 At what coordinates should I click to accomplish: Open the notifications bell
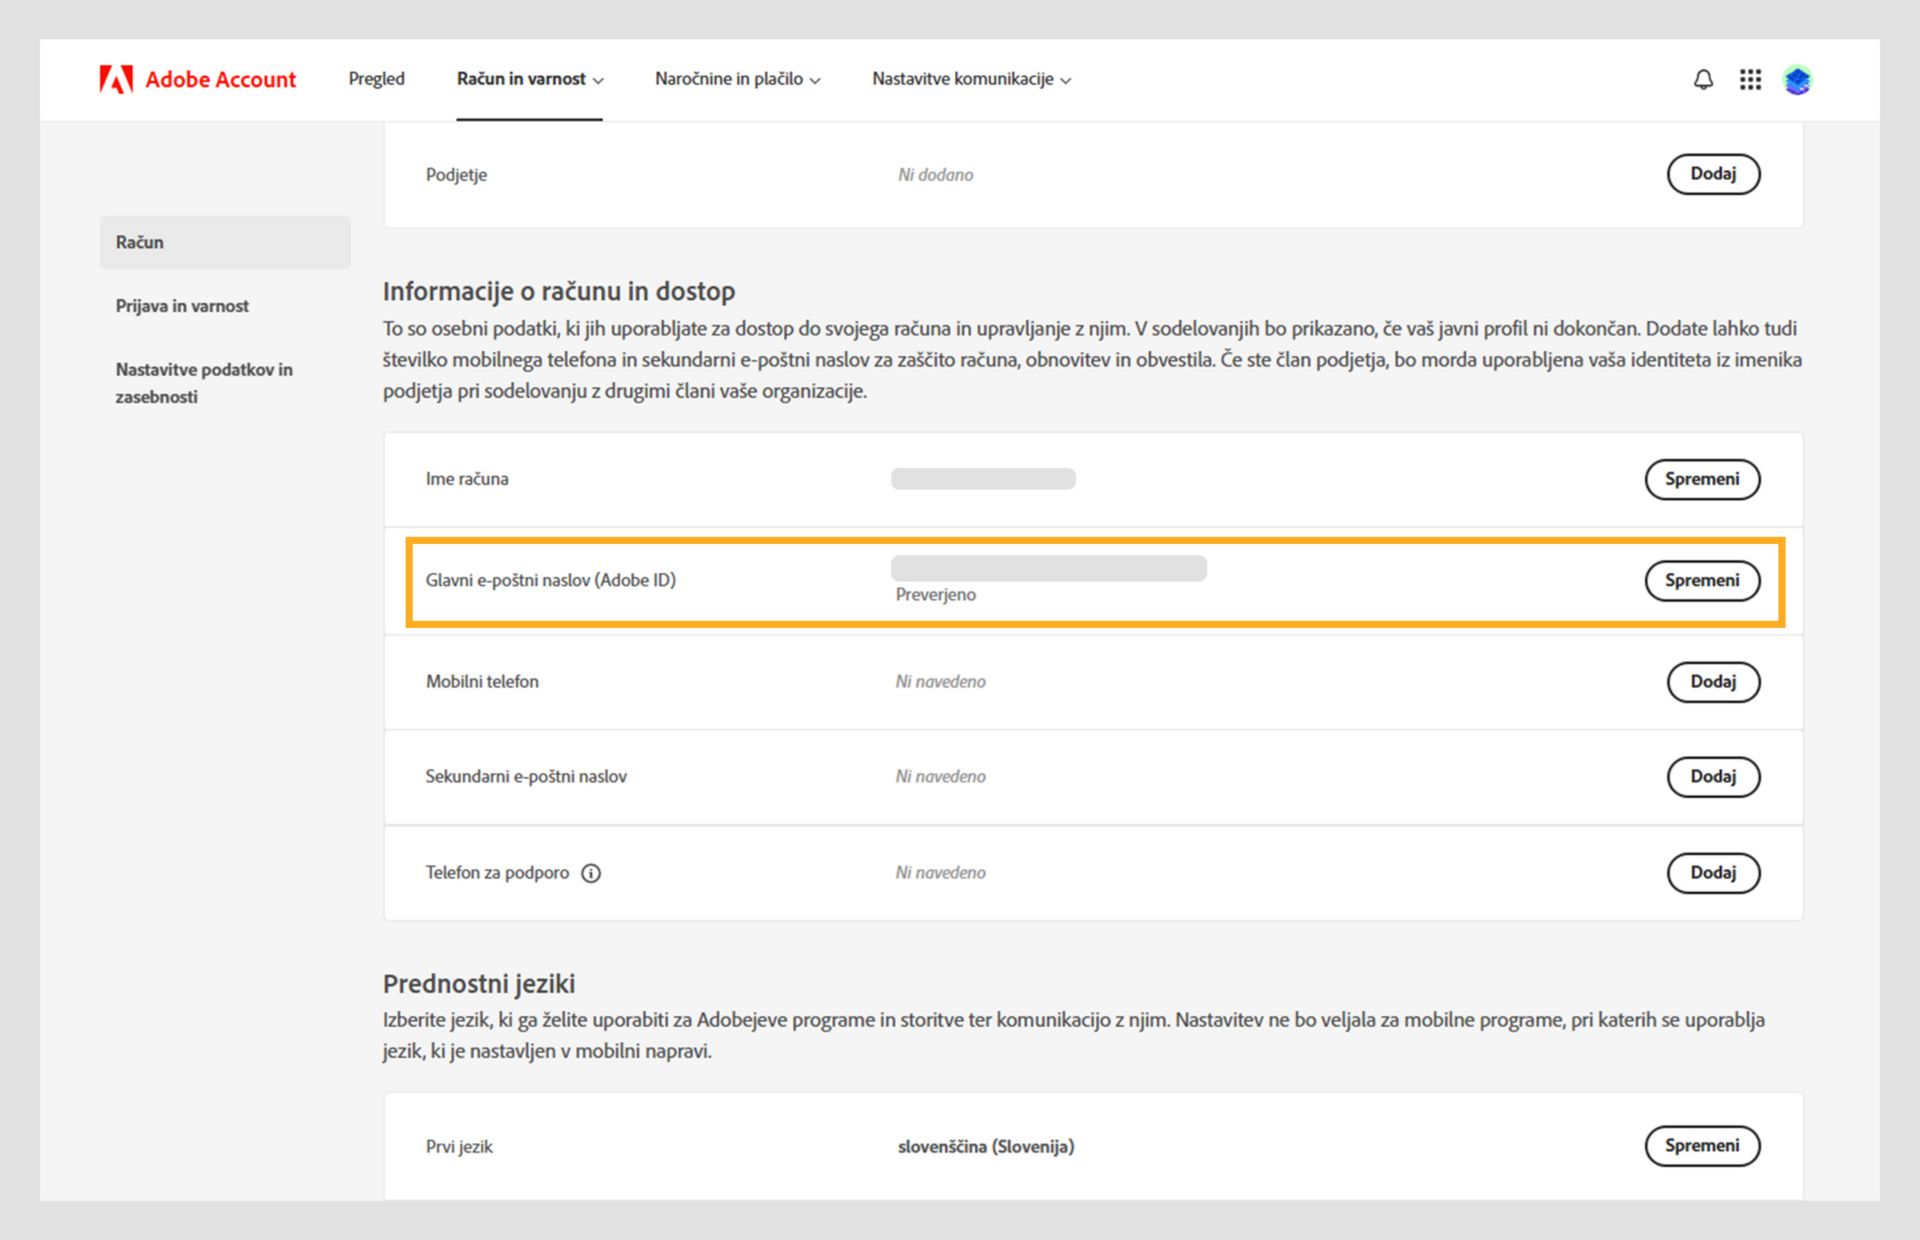tap(1703, 79)
